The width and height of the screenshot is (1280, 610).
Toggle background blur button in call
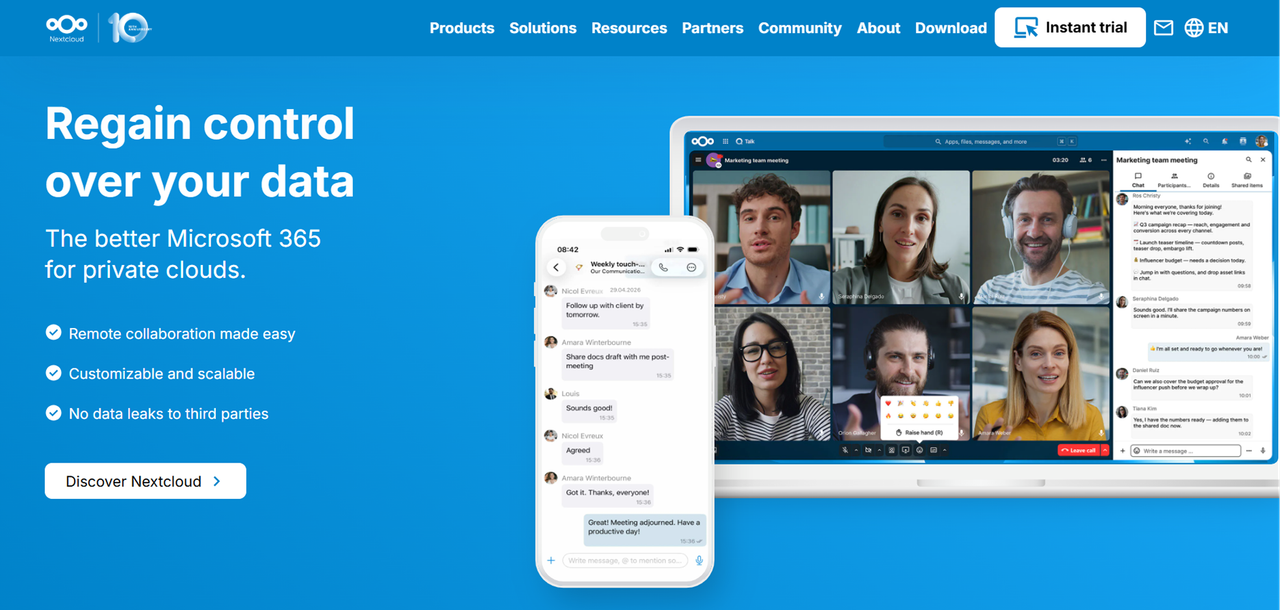pos(892,450)
